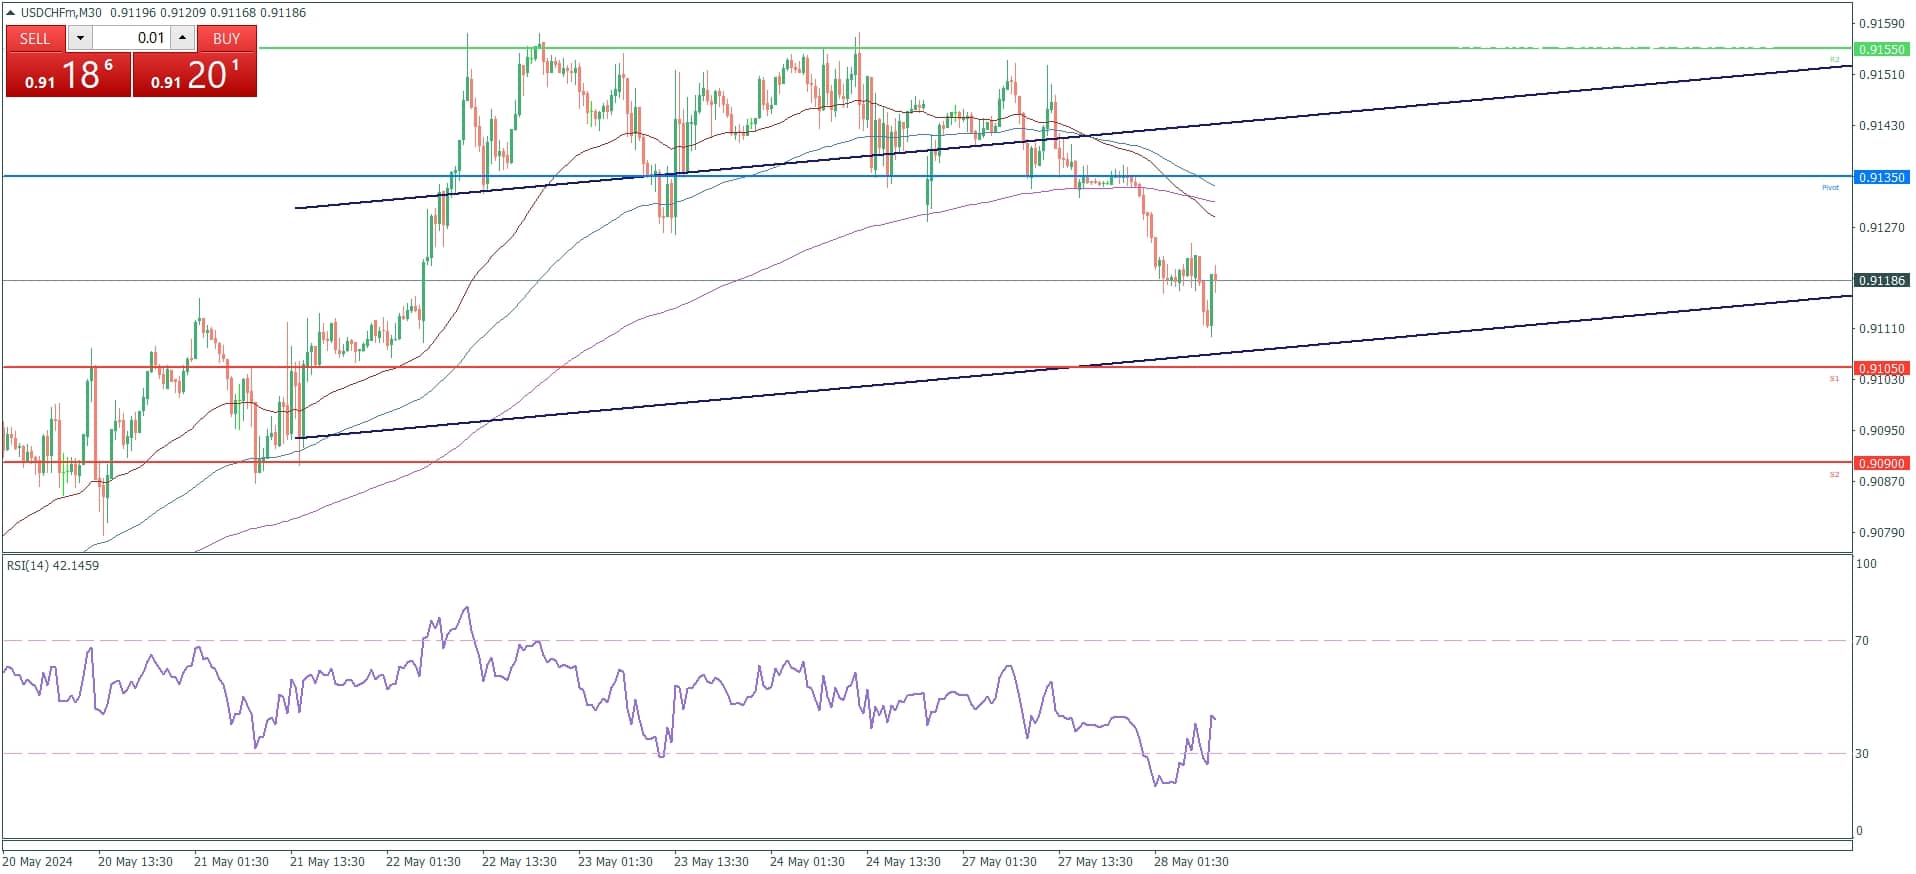Click the 23 May 13:30 time axis label
Image resolution: width=1916 pixels, height=874 pixels.
click(x=711, y=862)
